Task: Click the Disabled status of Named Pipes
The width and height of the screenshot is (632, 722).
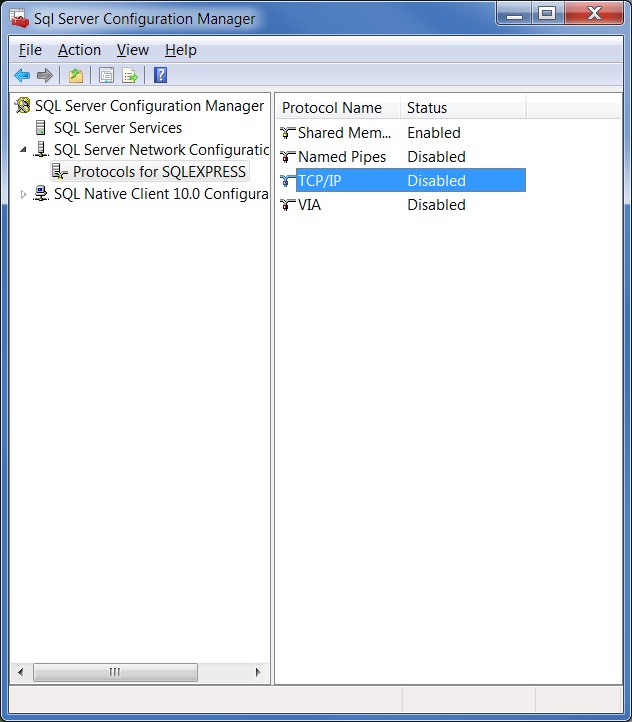Action: tap(436, 157)
